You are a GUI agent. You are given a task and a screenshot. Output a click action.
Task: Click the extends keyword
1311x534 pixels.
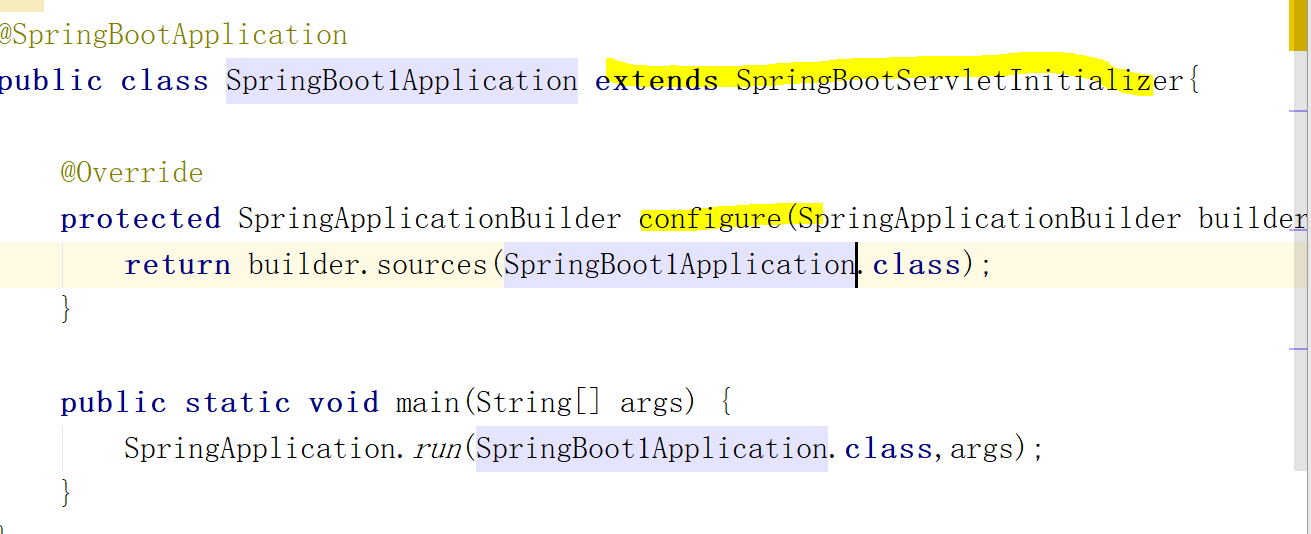pyautogui.click(x=656, y=81)
